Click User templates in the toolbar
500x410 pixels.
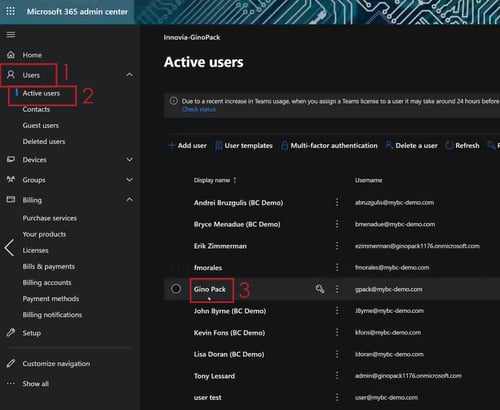[244, 145]
